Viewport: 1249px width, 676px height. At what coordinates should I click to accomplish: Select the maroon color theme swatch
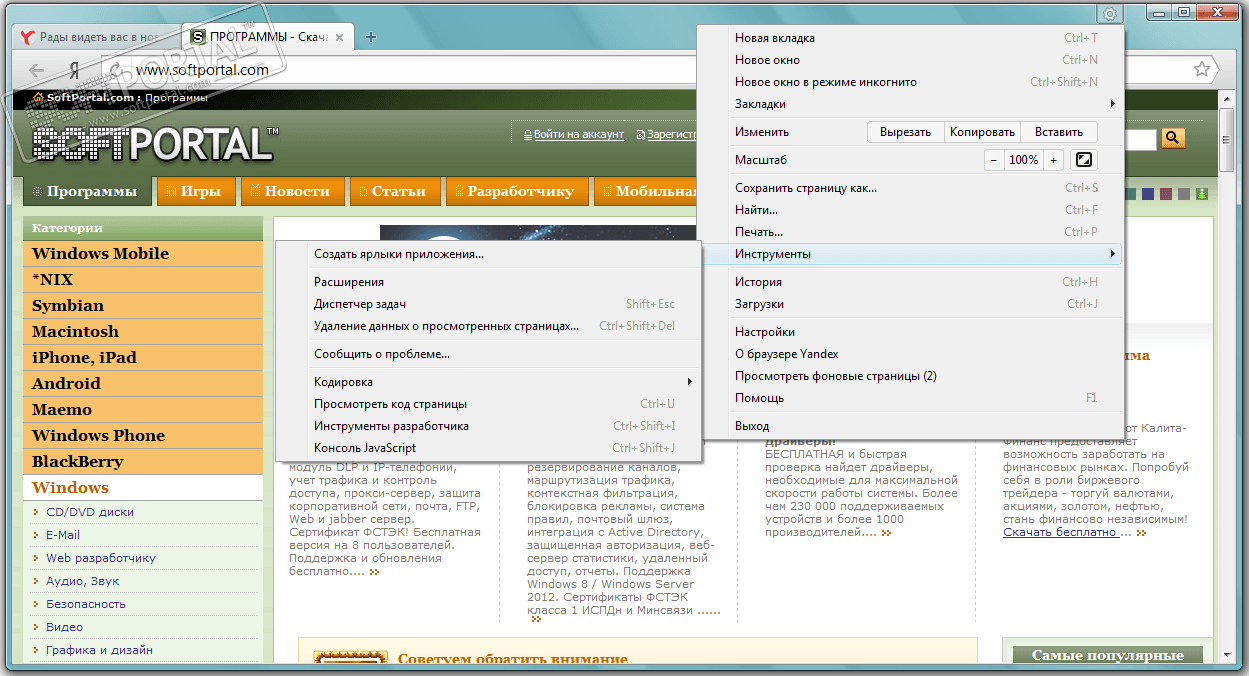(1167, 194)
